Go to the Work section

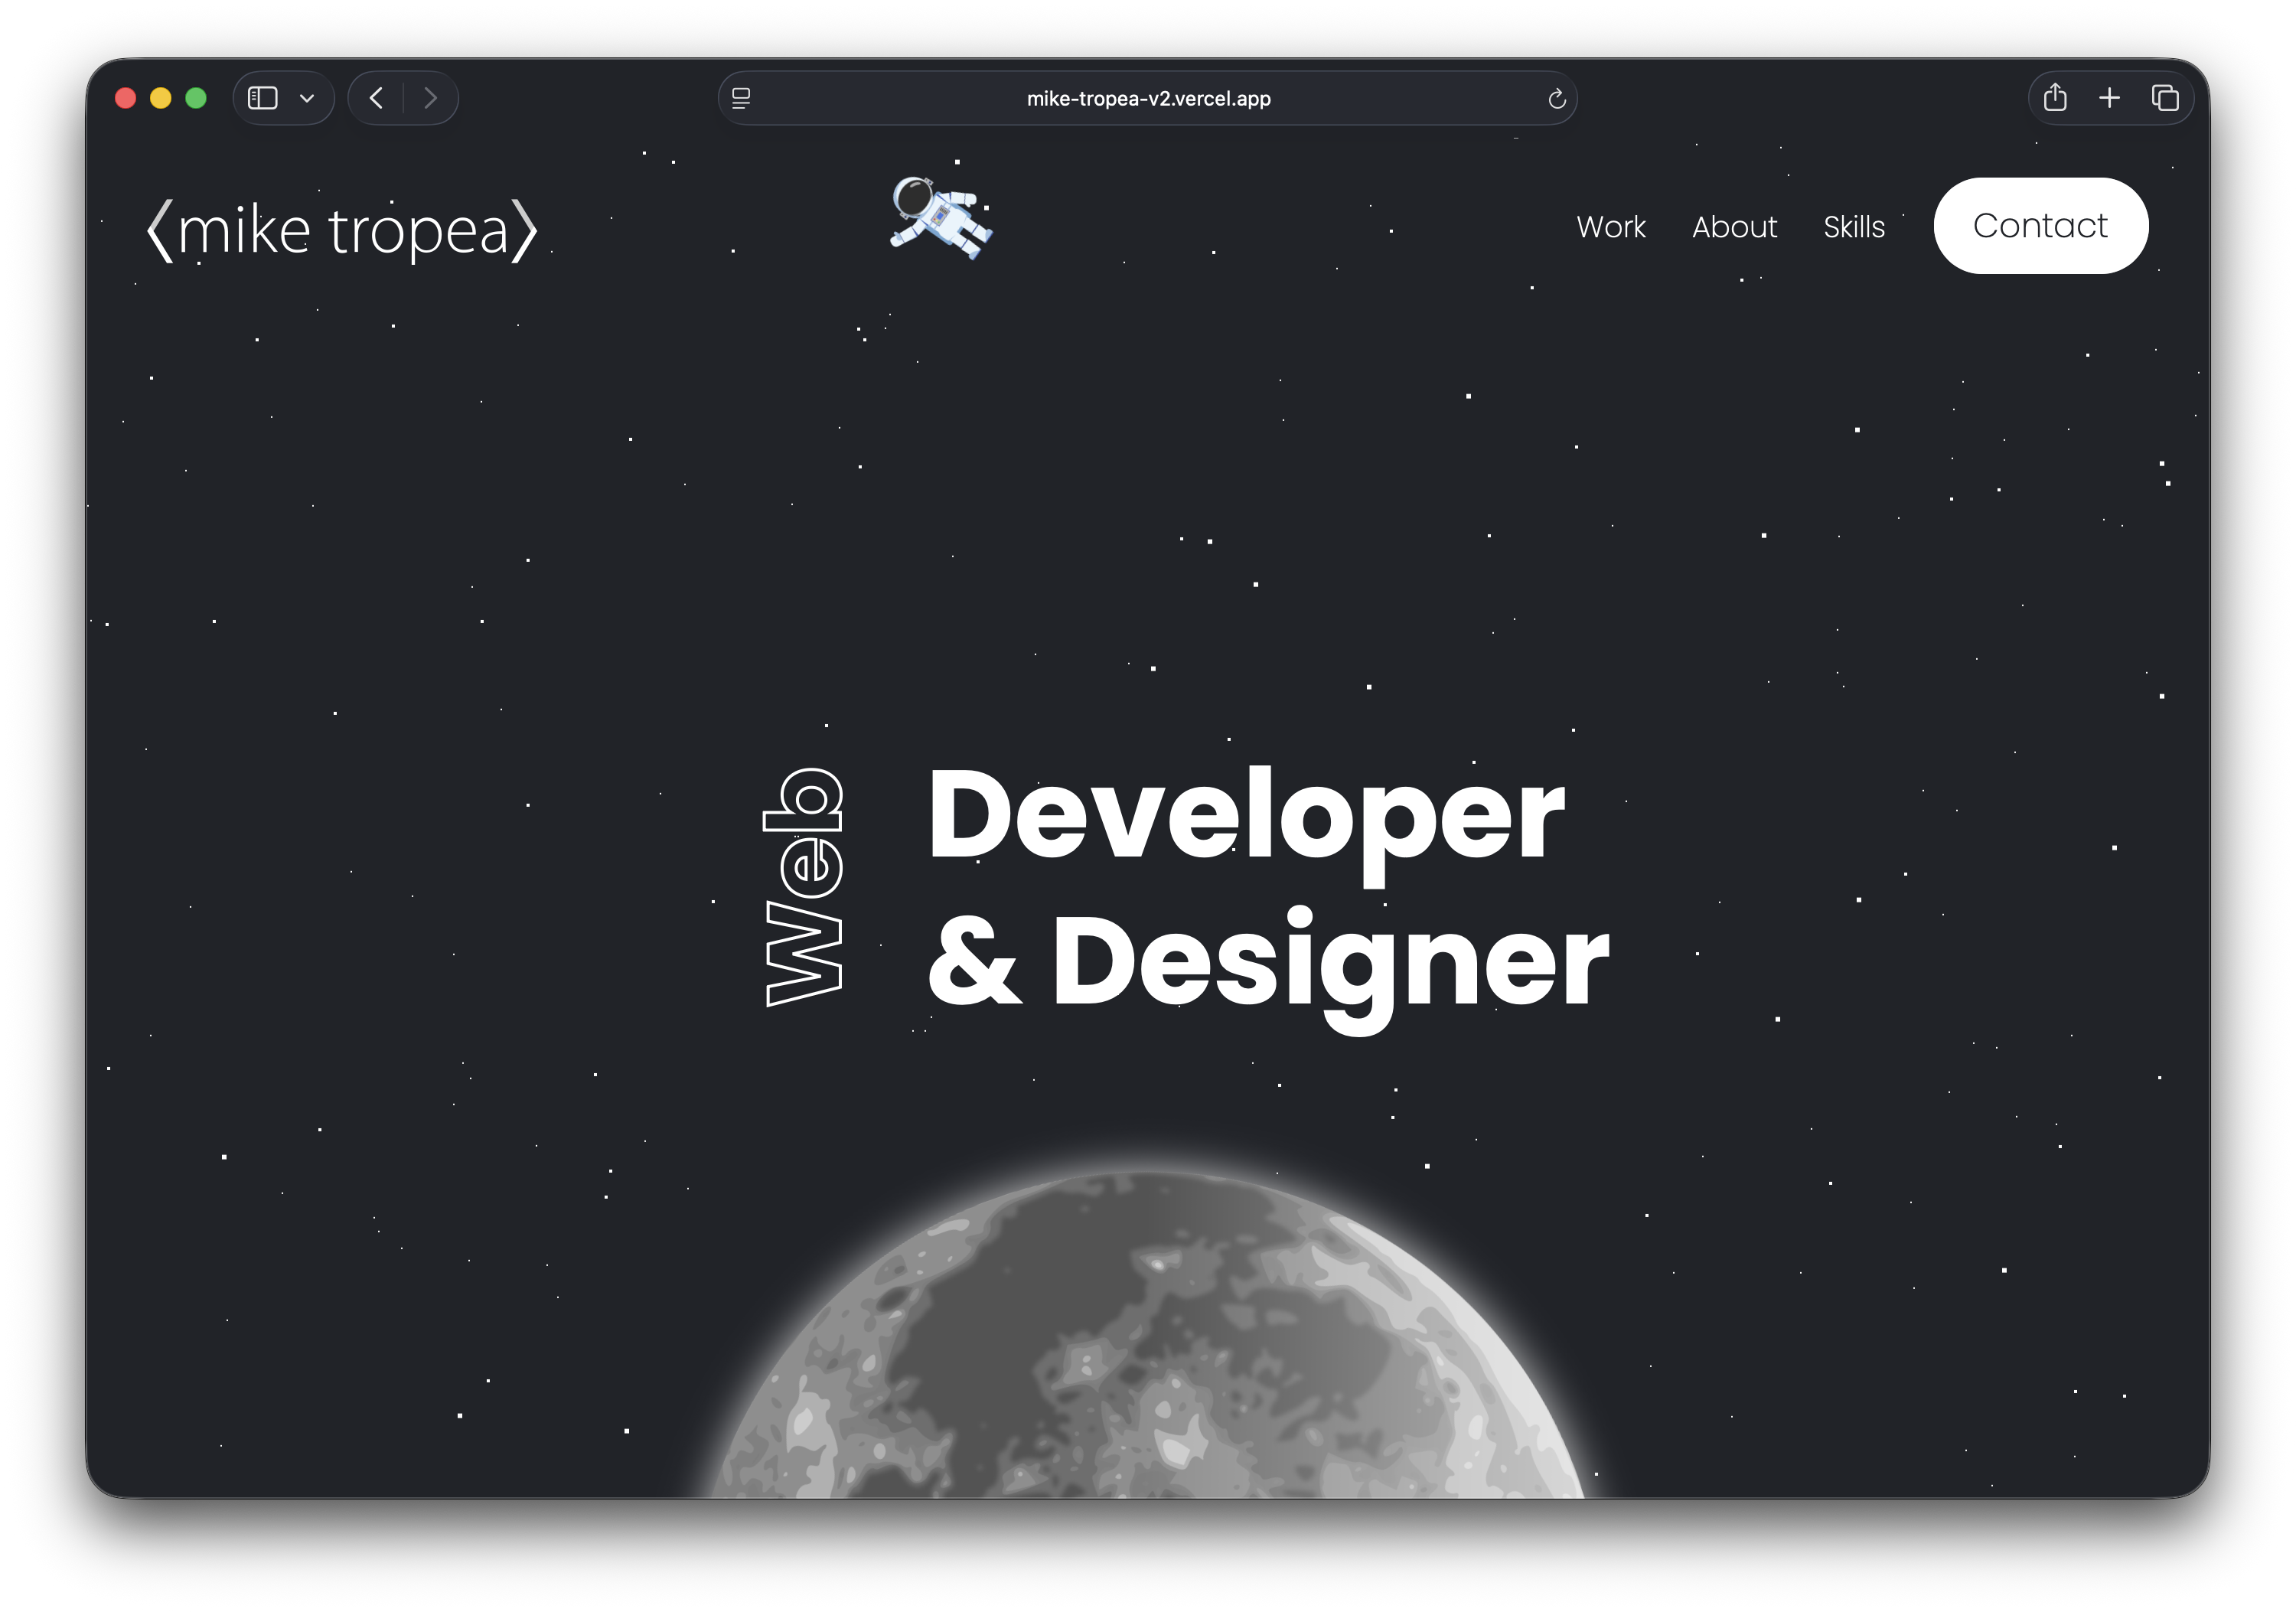click(x=1610, y=227)
